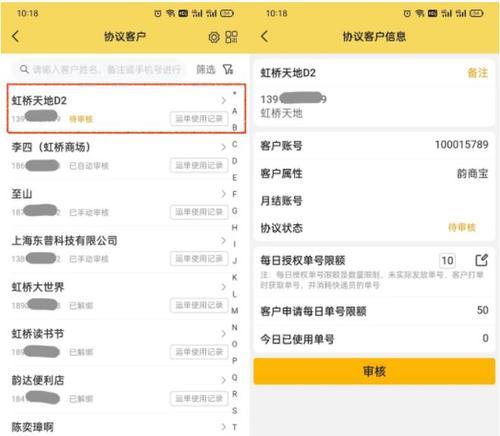Tap battery icon in right status bar

click(476, 13)
